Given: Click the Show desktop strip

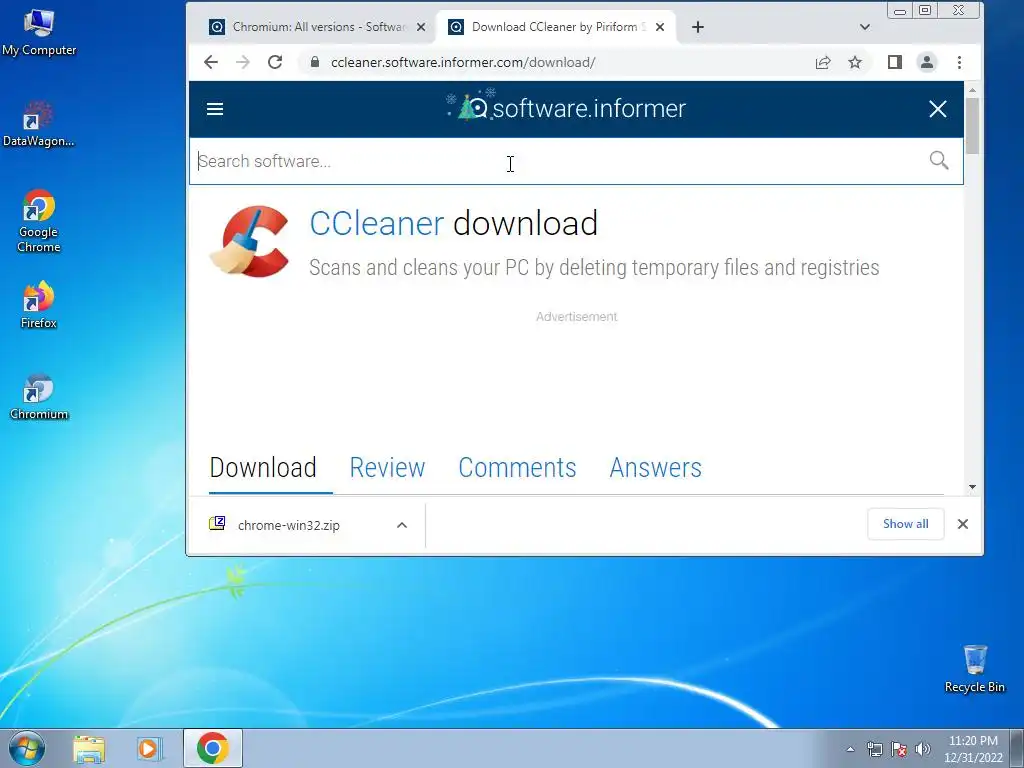Looking at the screenshot, I should (1017, 748).
